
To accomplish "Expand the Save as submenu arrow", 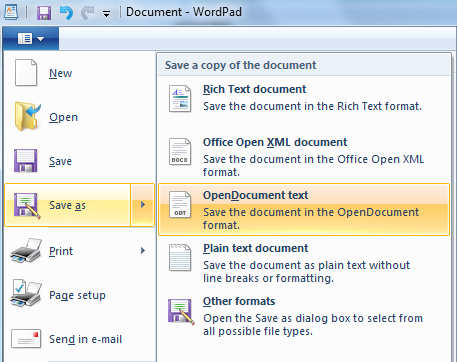I will pos(143,205).
